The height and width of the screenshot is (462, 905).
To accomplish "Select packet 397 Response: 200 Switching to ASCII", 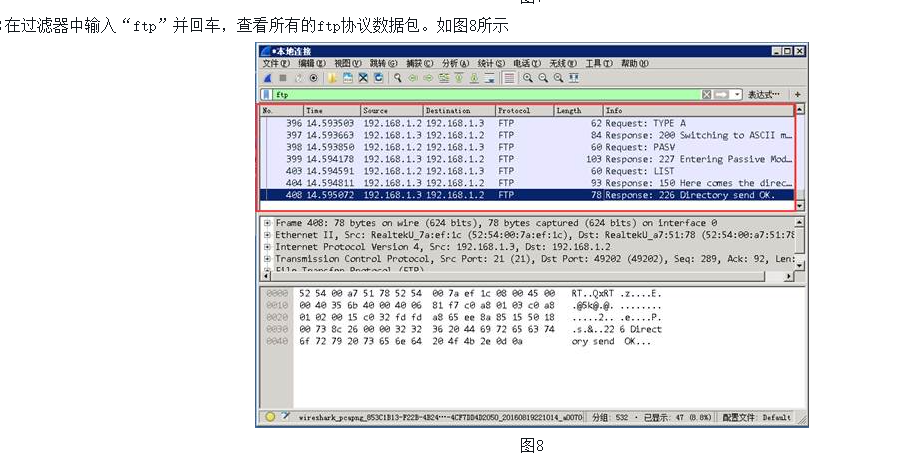I will (527, 135).
